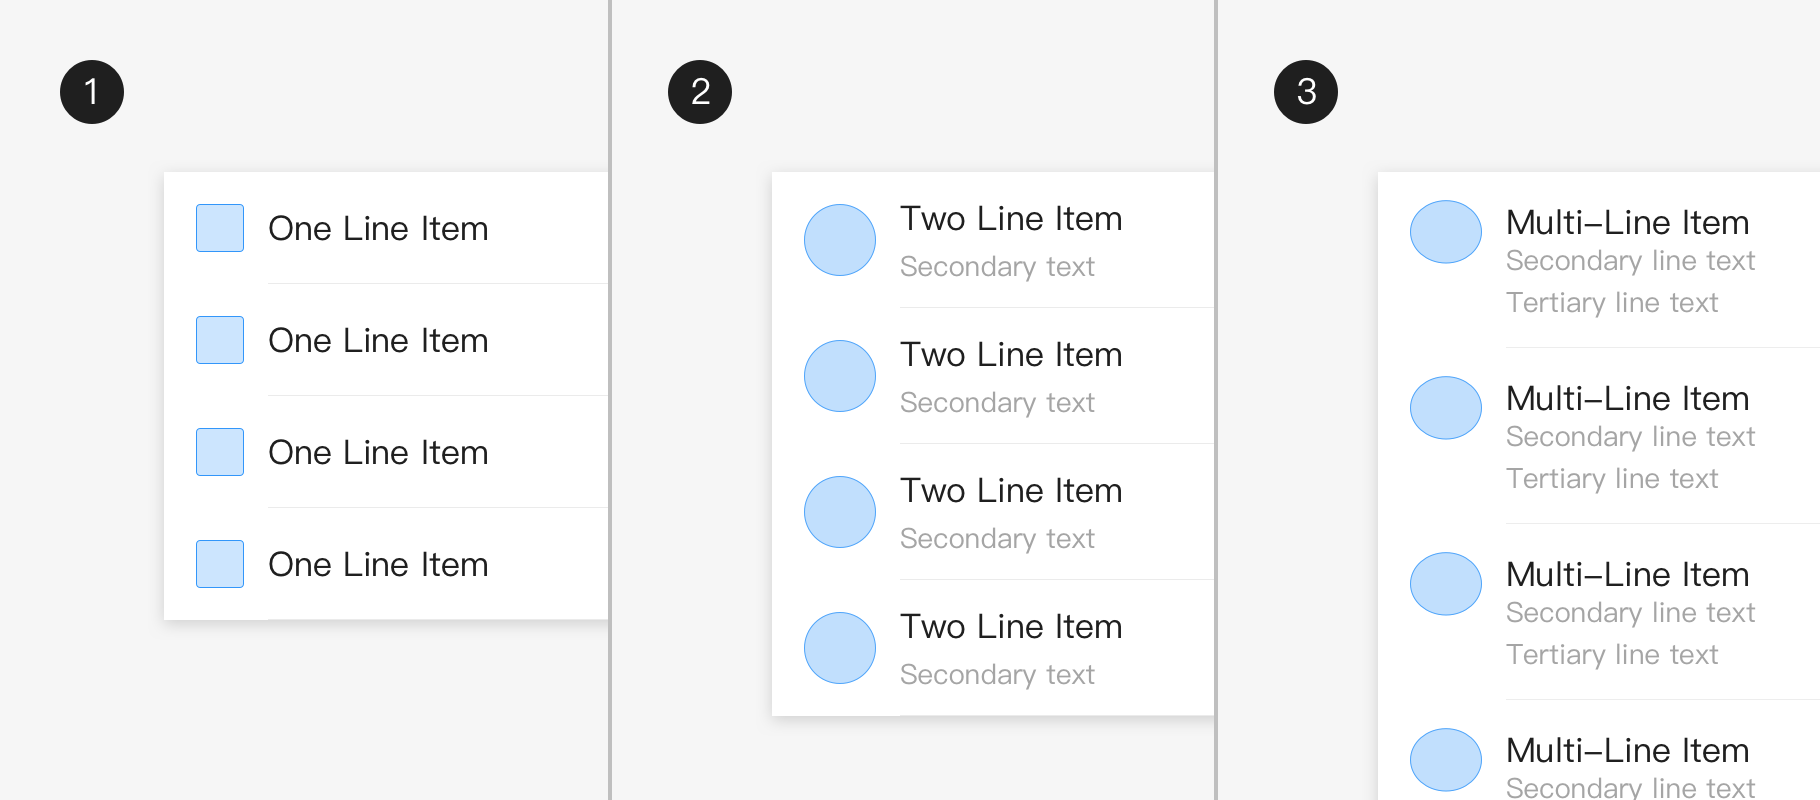
Task: Click the third Two Line Item circle avatar
Action: point(840,512)
